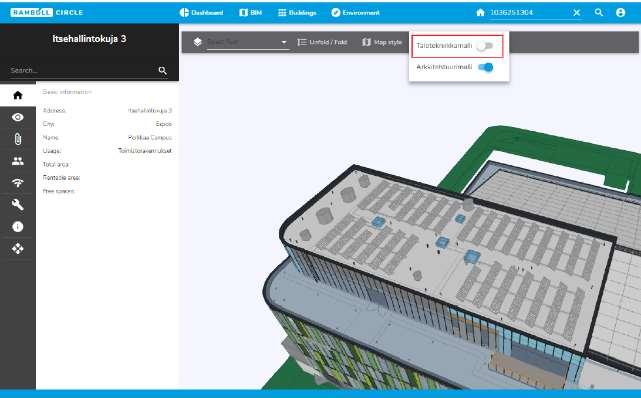Viewport: 641px width, 398px height.
Task: Expand the floor selection dropdown arrow
Action: [284, 42]
